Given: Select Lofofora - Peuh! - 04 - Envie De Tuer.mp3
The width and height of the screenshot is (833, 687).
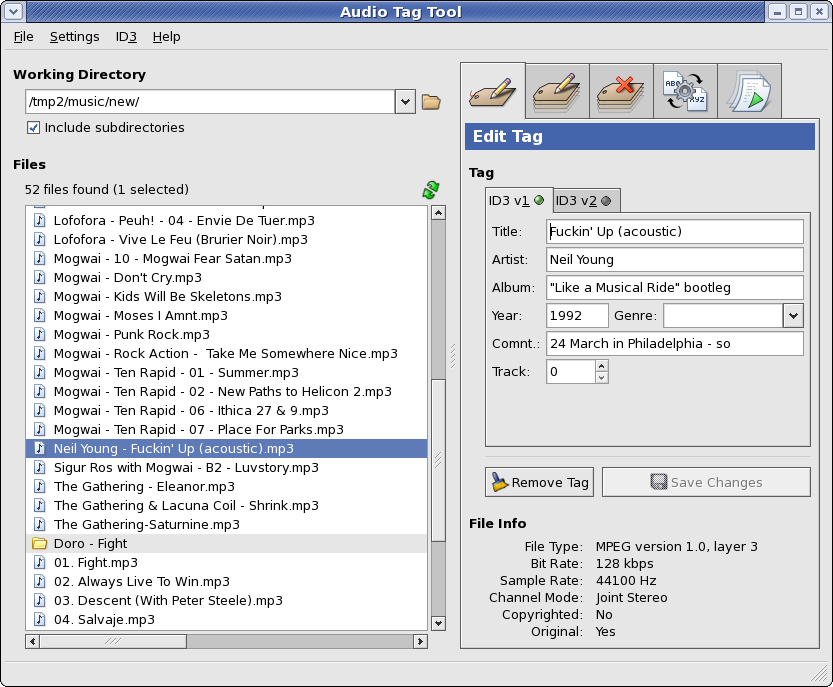Looking at the screenshot, I should pos(226,220).
